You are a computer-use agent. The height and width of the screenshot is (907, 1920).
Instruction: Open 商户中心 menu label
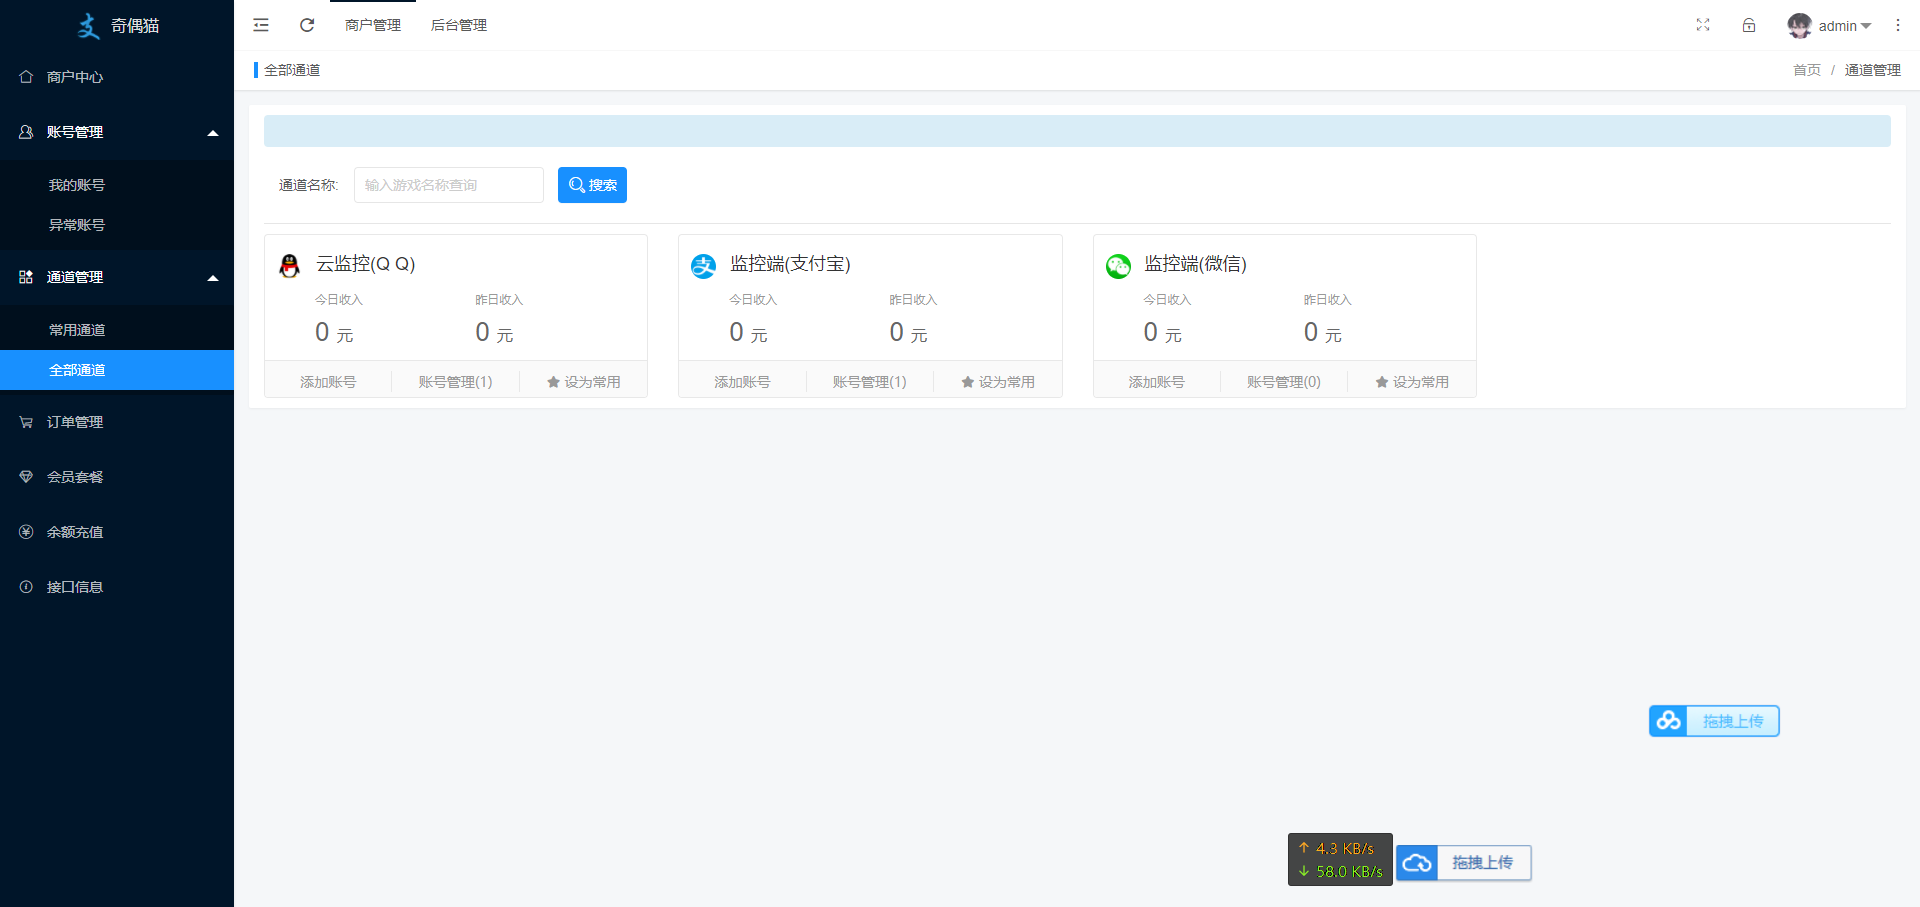click(x=75, y=77)
